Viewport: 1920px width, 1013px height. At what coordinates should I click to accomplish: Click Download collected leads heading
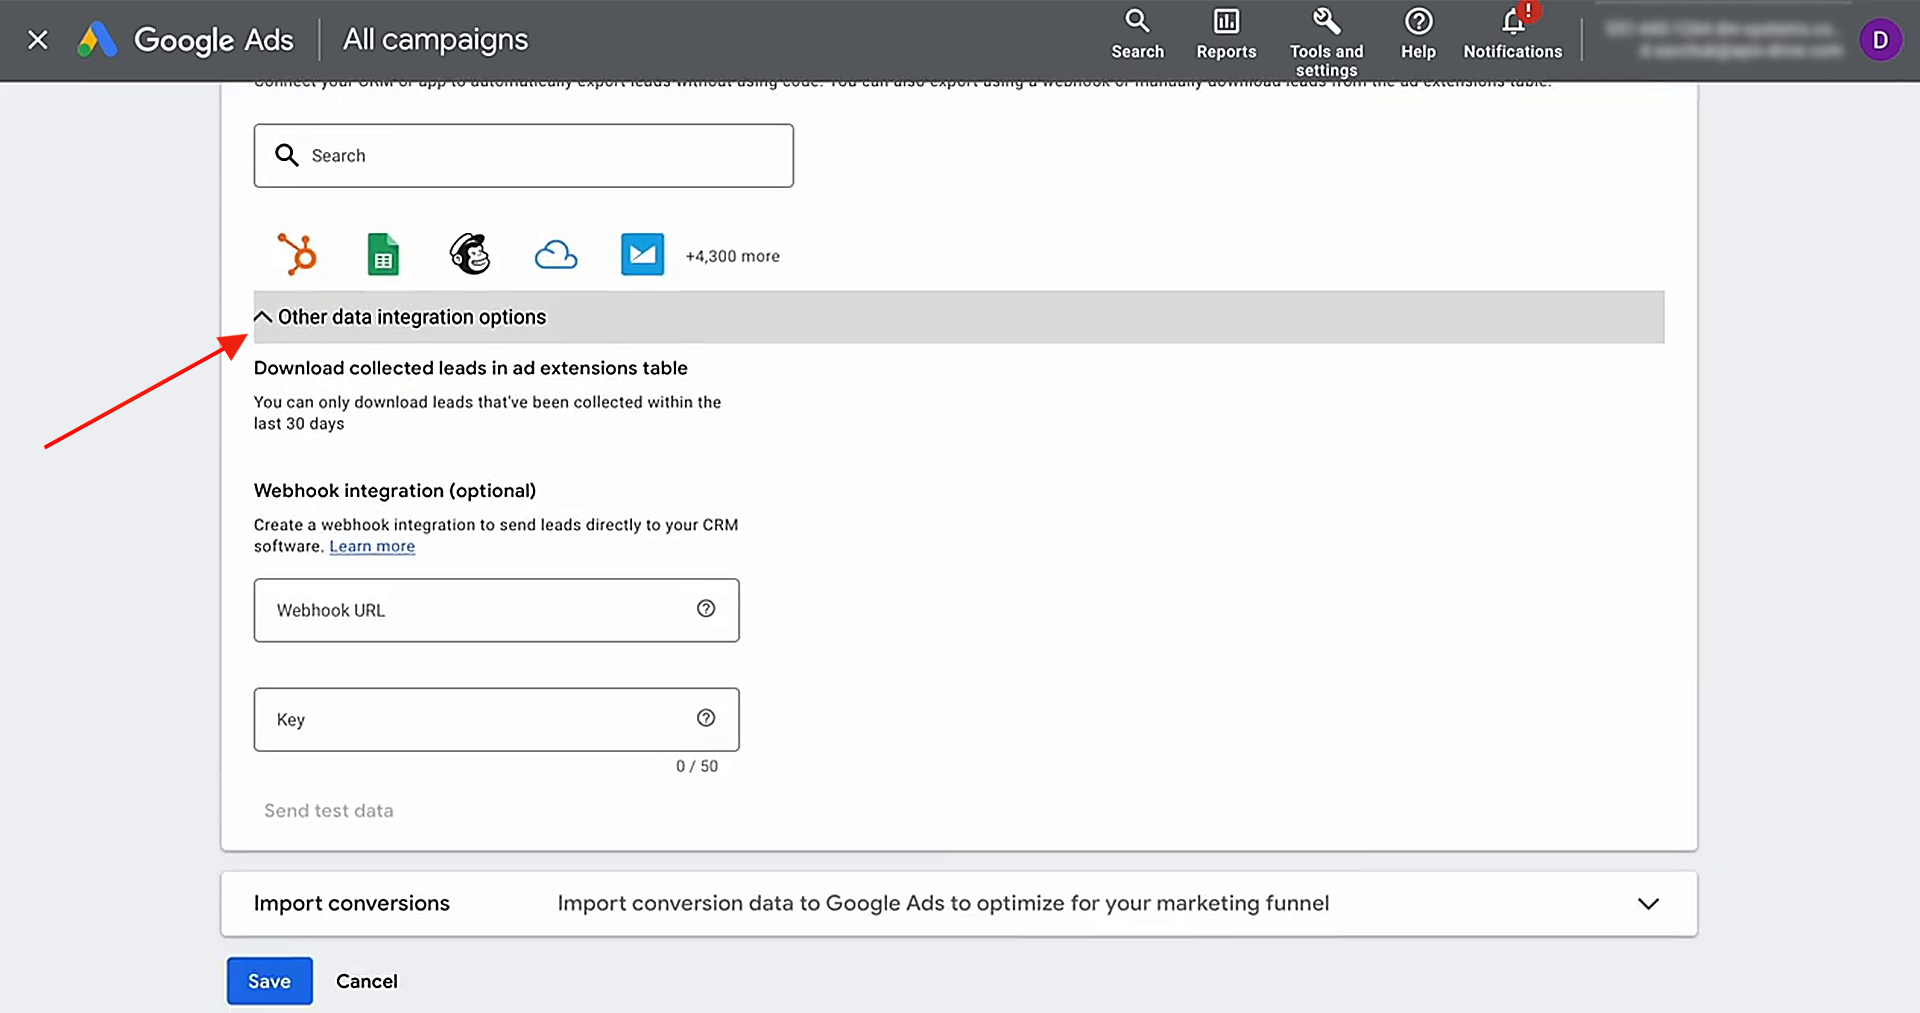coord(471,368)
